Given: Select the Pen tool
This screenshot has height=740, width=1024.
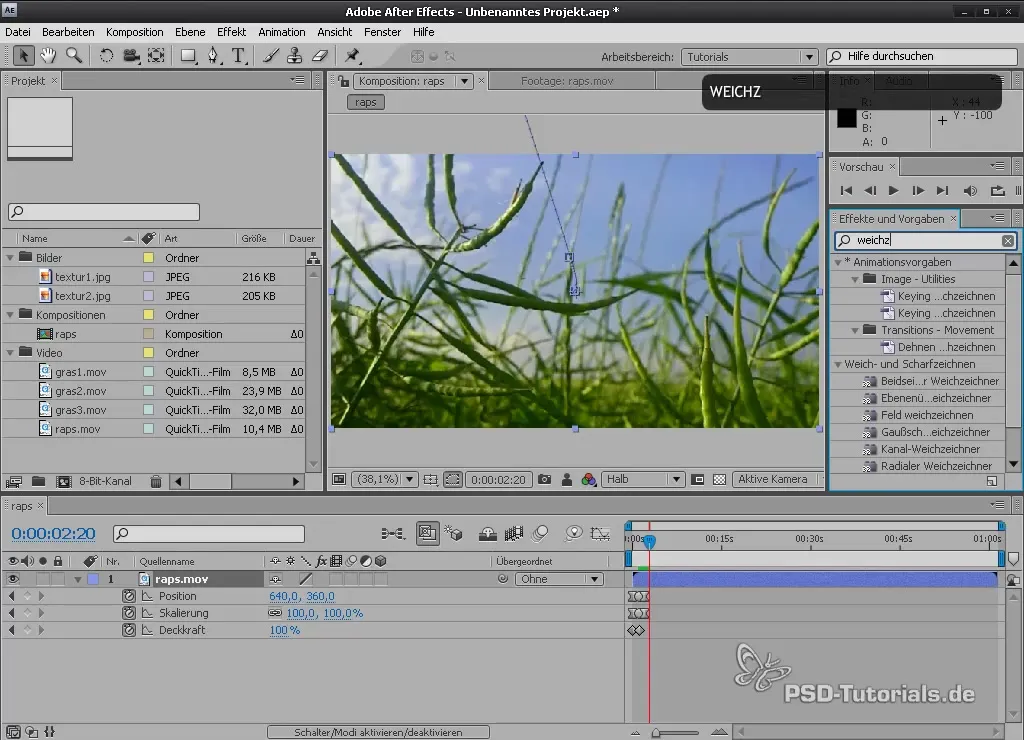Looking at the screenshot, I should tap(214, 56).
